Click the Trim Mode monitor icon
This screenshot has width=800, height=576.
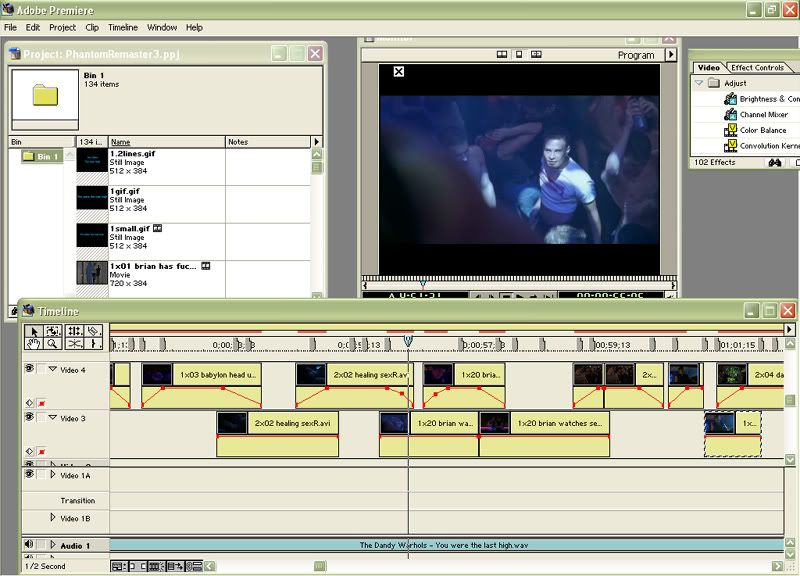[536, 54]
